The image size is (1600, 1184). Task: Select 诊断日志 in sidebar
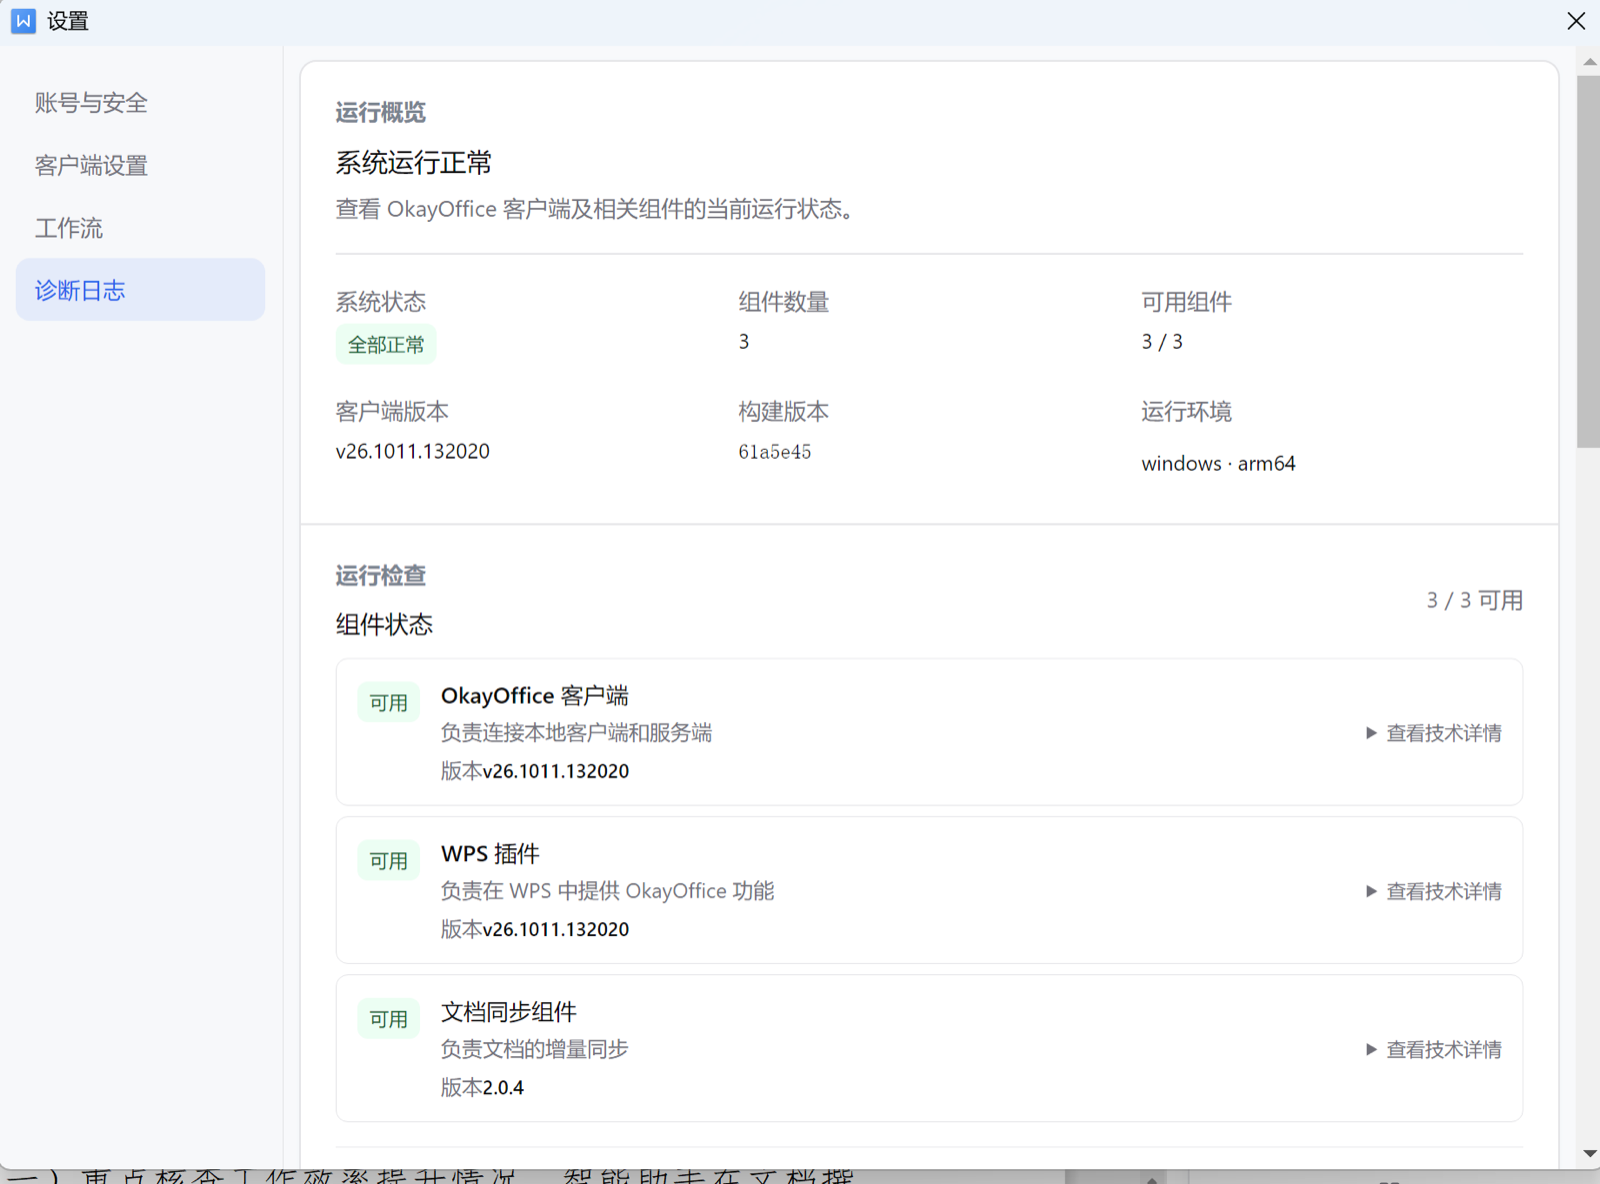[140, 290]
